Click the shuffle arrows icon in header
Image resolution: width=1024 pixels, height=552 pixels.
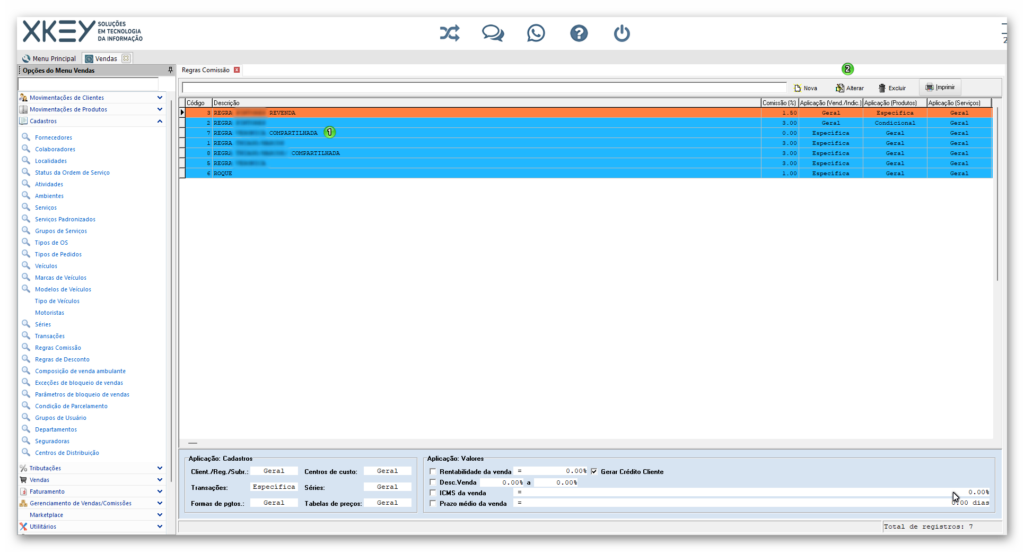coord(449,33)
